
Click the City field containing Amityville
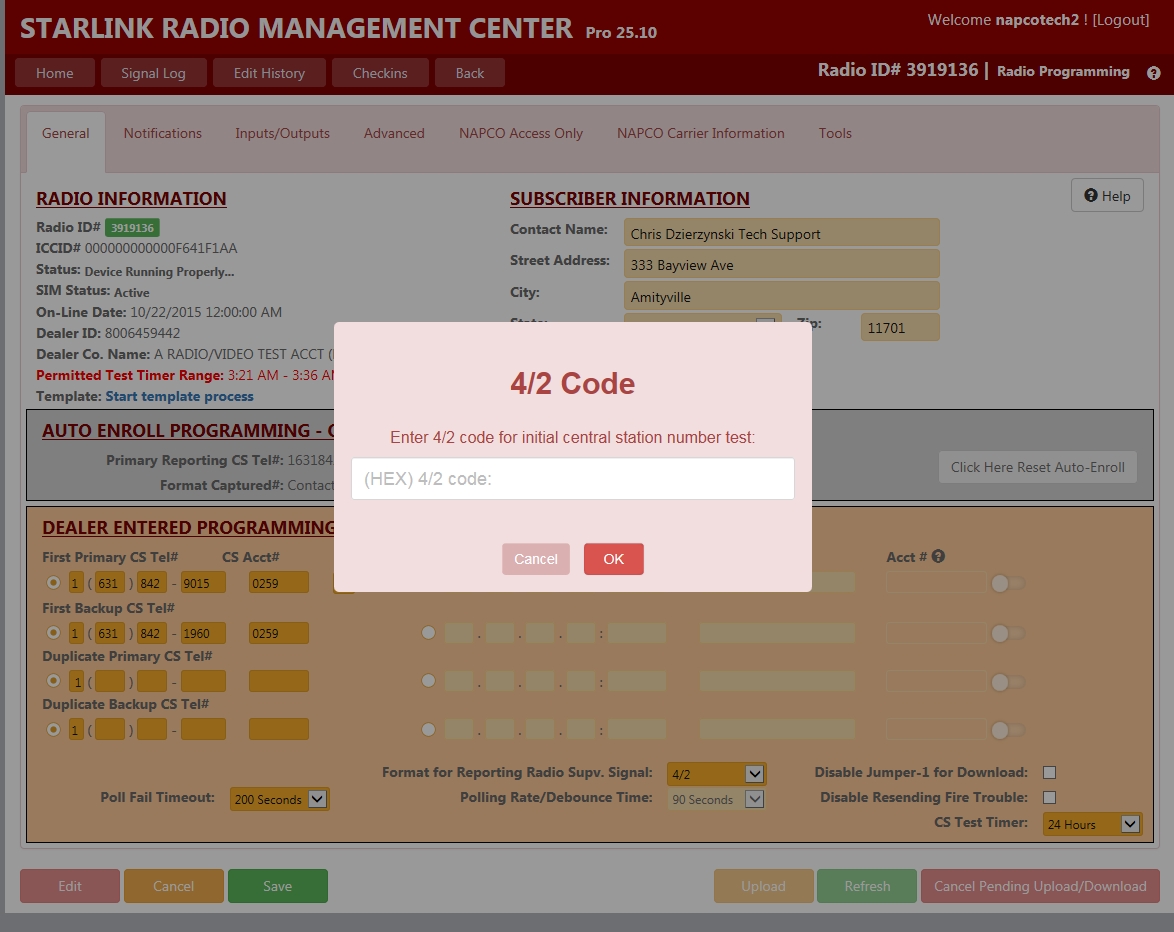point(782,296)
